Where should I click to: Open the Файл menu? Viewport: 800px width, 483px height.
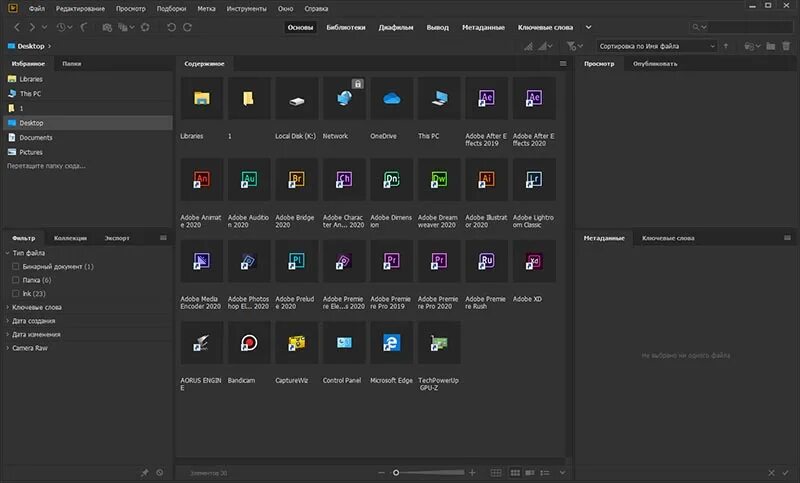(x=37, y=9)
